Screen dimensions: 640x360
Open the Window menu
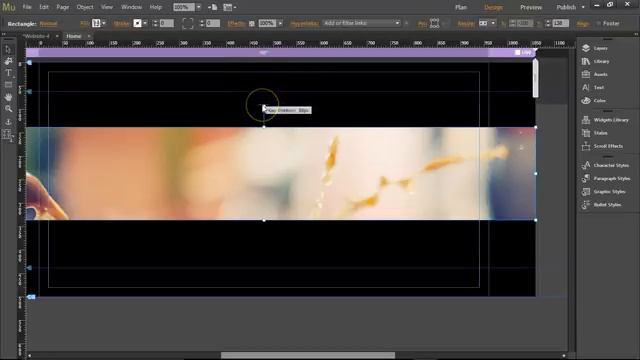(x=131, y=7)
